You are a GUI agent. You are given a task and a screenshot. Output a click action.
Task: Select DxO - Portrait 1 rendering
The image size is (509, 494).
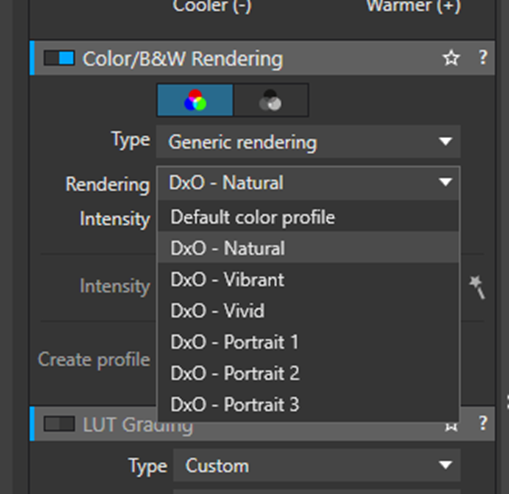[308, 342]
